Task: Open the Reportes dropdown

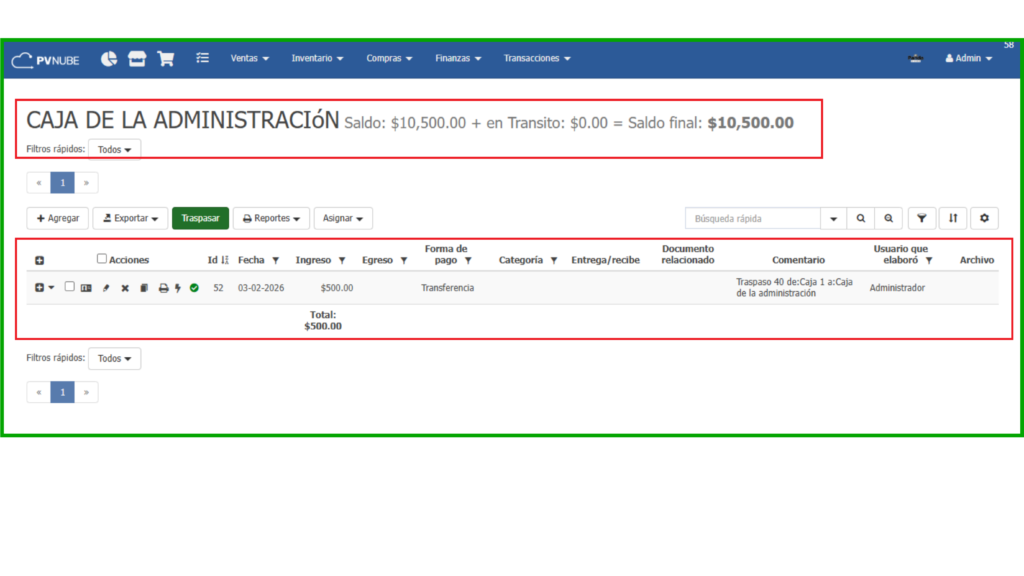Action: point(271,218)
